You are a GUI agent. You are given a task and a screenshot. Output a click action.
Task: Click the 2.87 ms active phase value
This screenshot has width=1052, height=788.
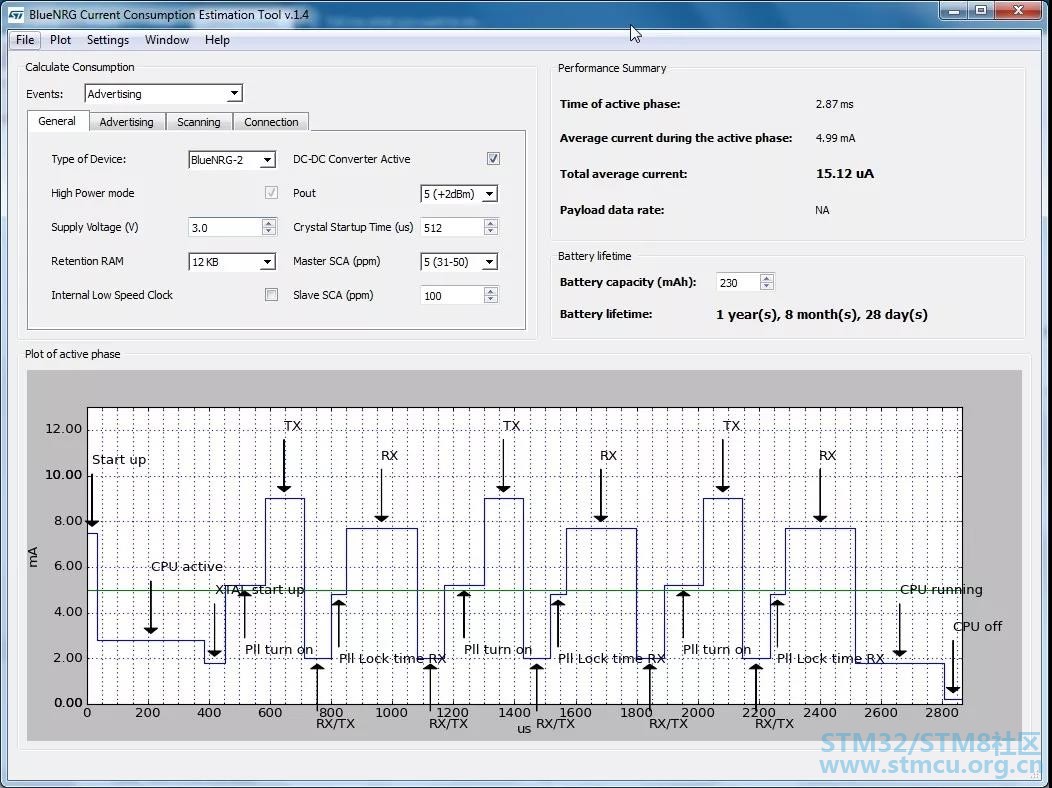(835, 104)
